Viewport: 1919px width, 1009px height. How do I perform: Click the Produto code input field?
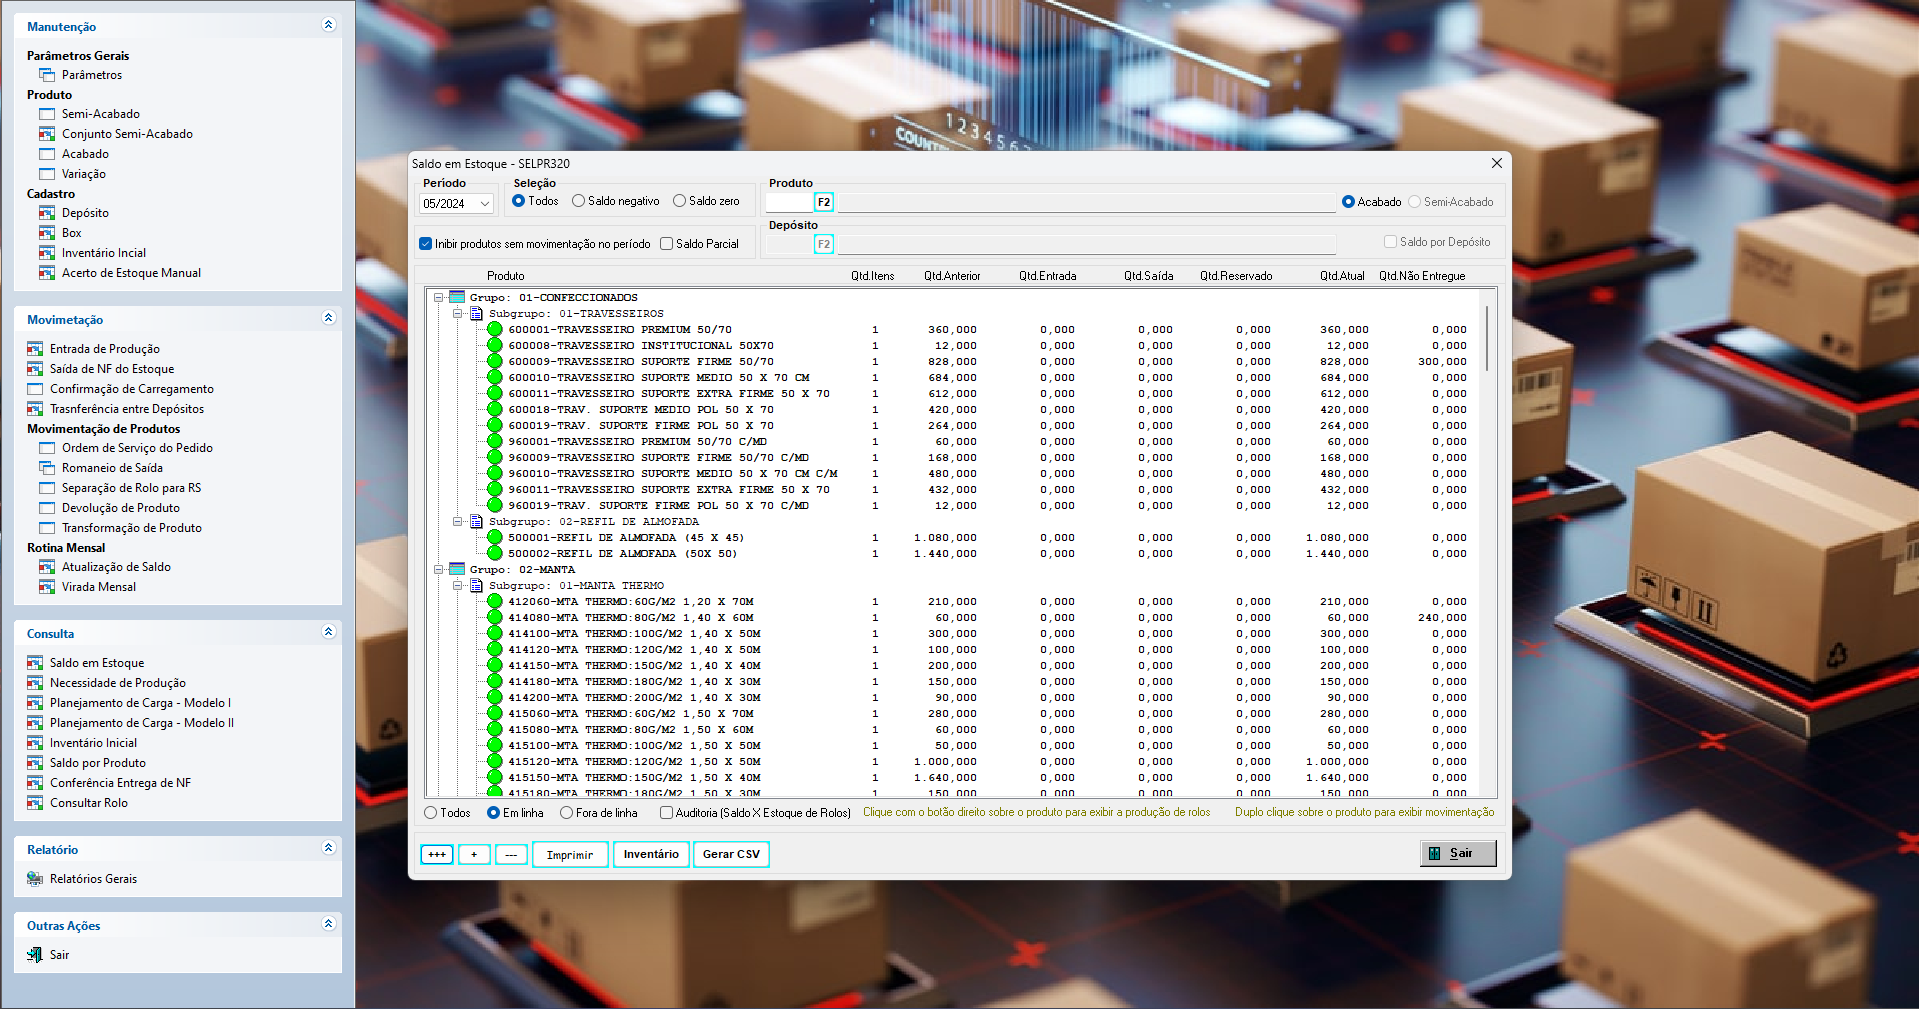(x=789, y=202)
